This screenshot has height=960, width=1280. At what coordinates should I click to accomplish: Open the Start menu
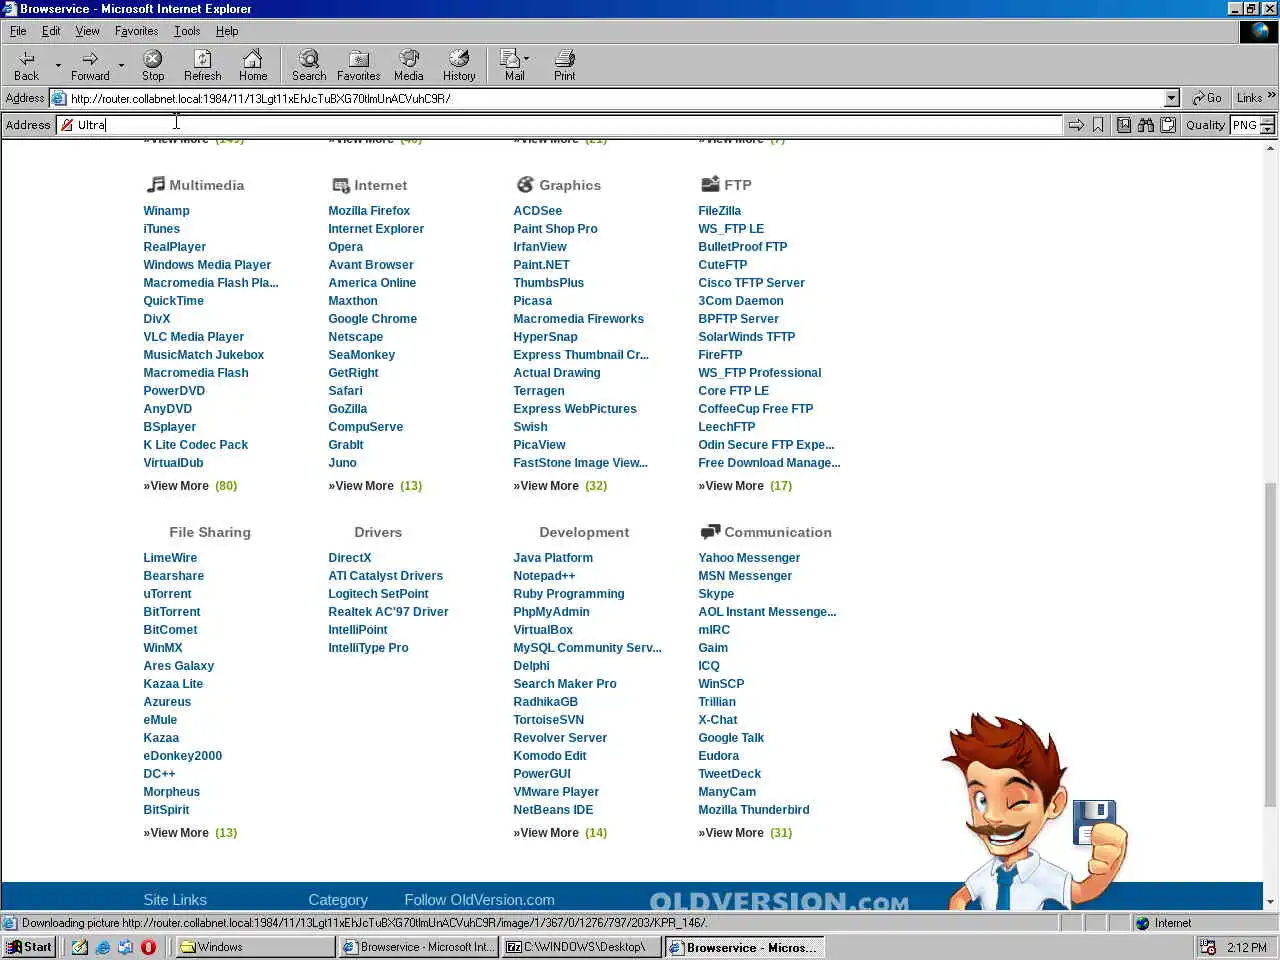coord(29,947)
